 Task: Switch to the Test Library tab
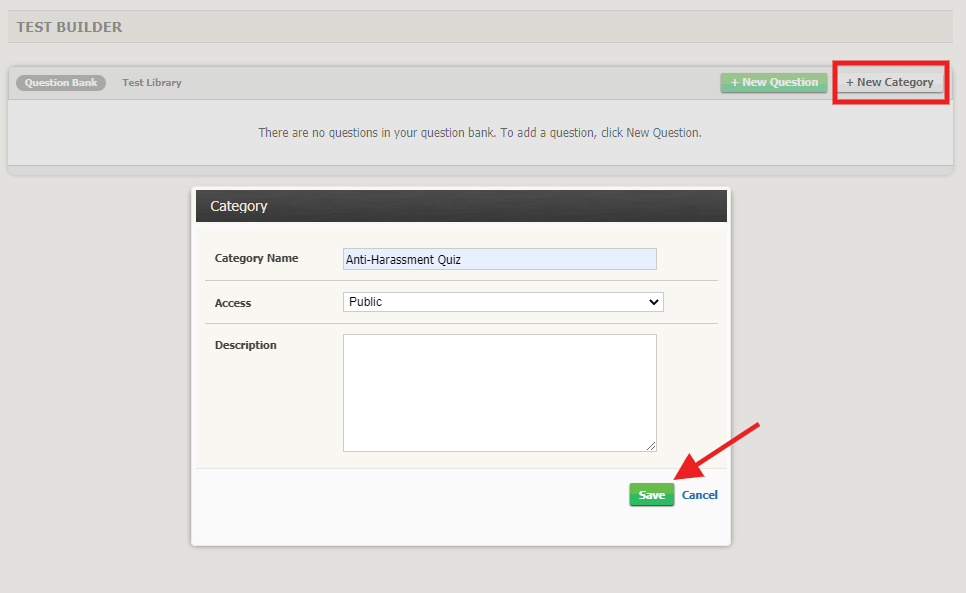click(151, 82)
